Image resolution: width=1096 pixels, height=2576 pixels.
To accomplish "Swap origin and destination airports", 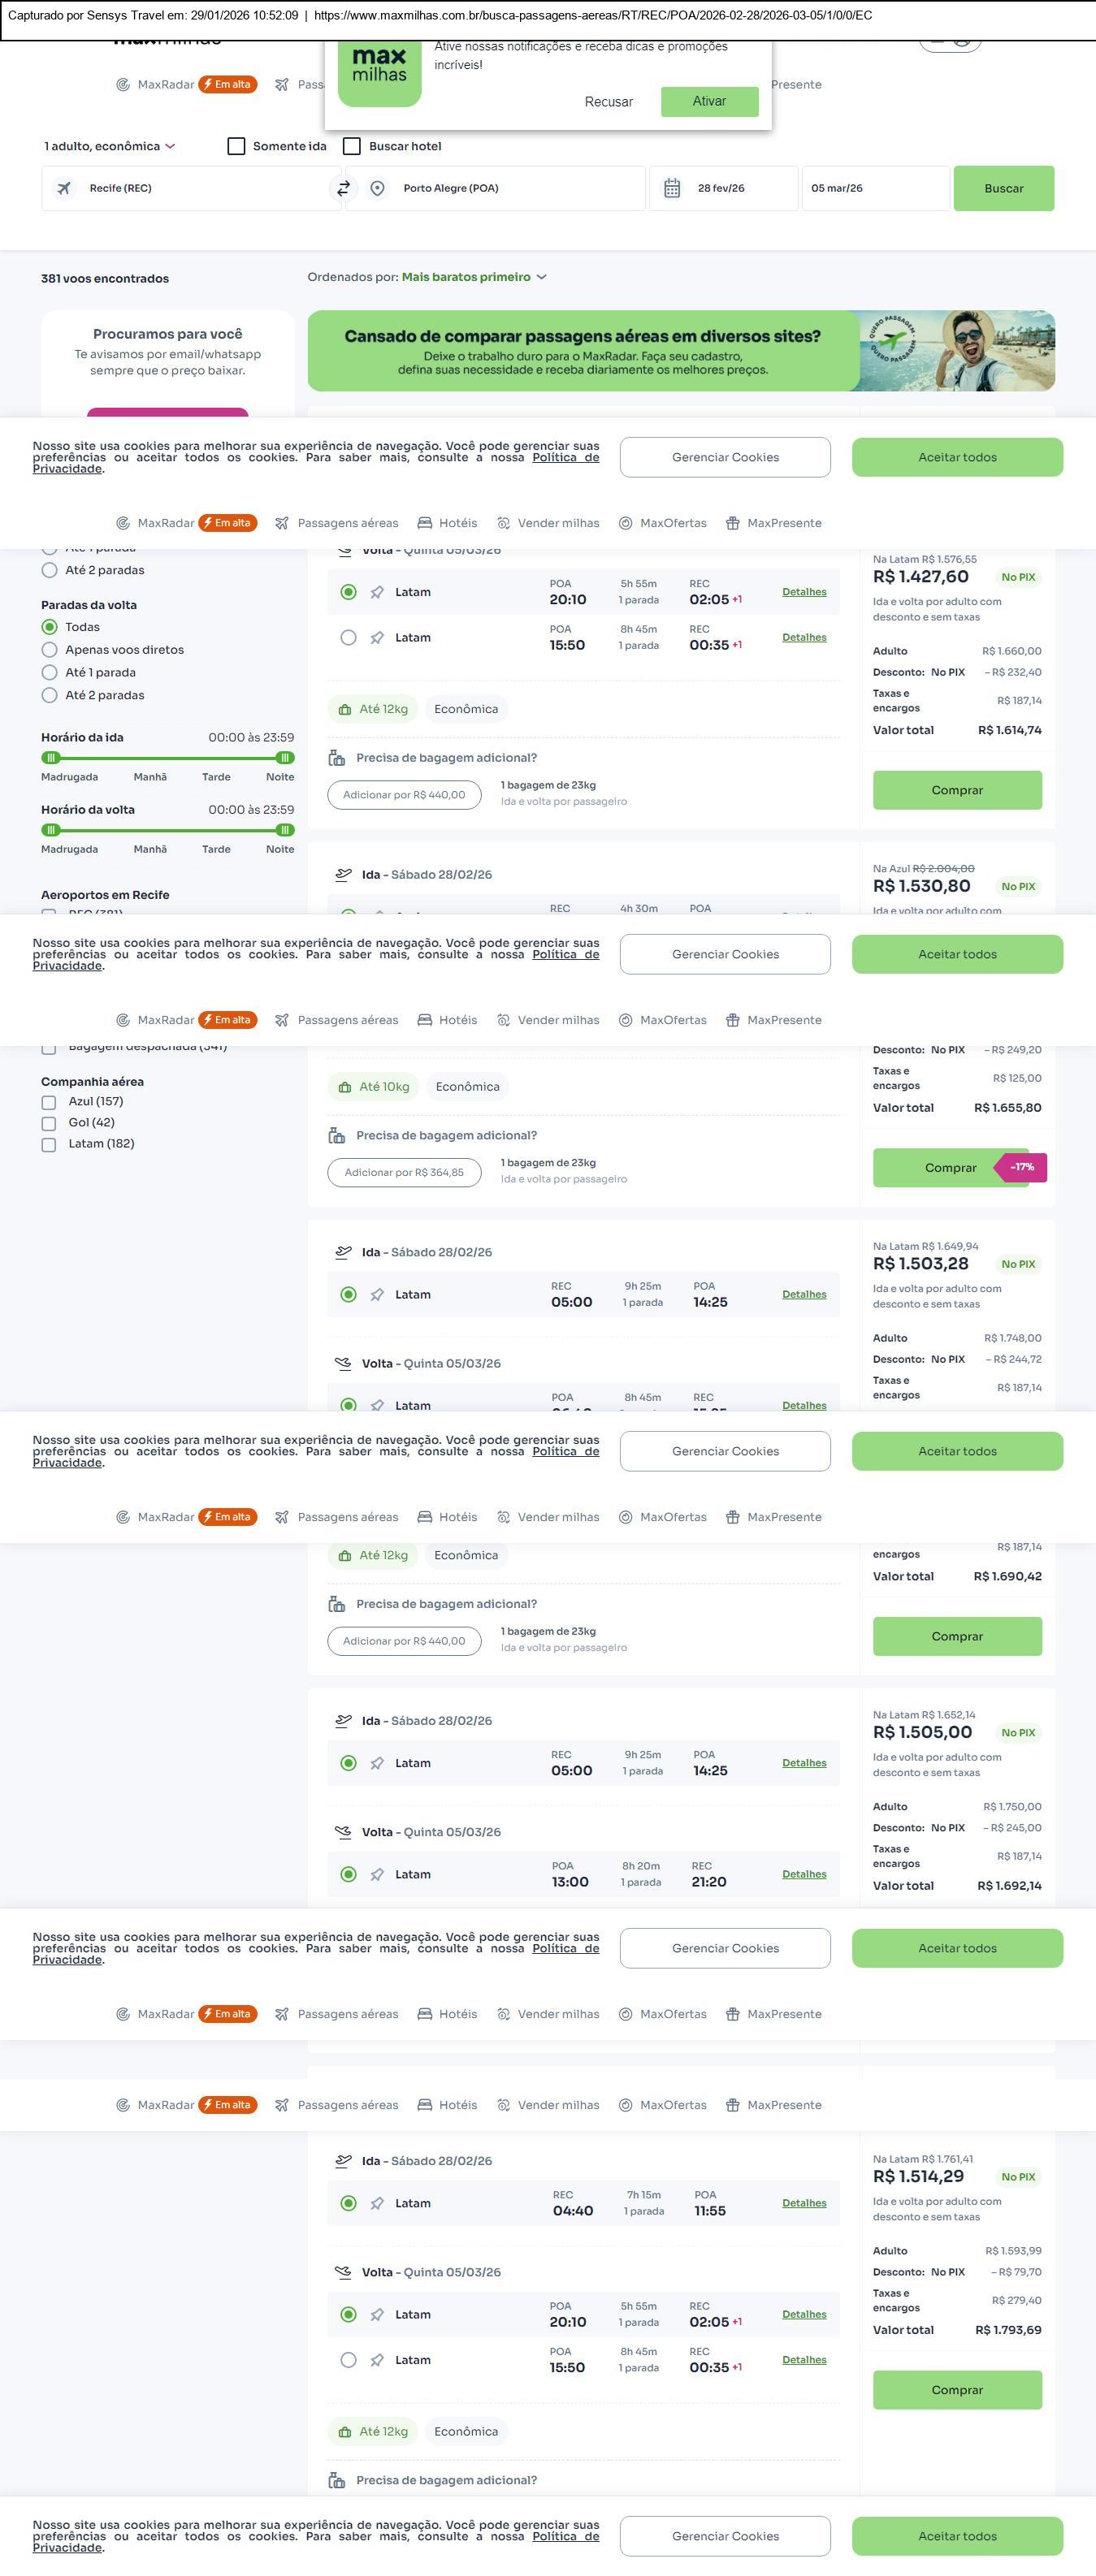I will tap(343, 188).
